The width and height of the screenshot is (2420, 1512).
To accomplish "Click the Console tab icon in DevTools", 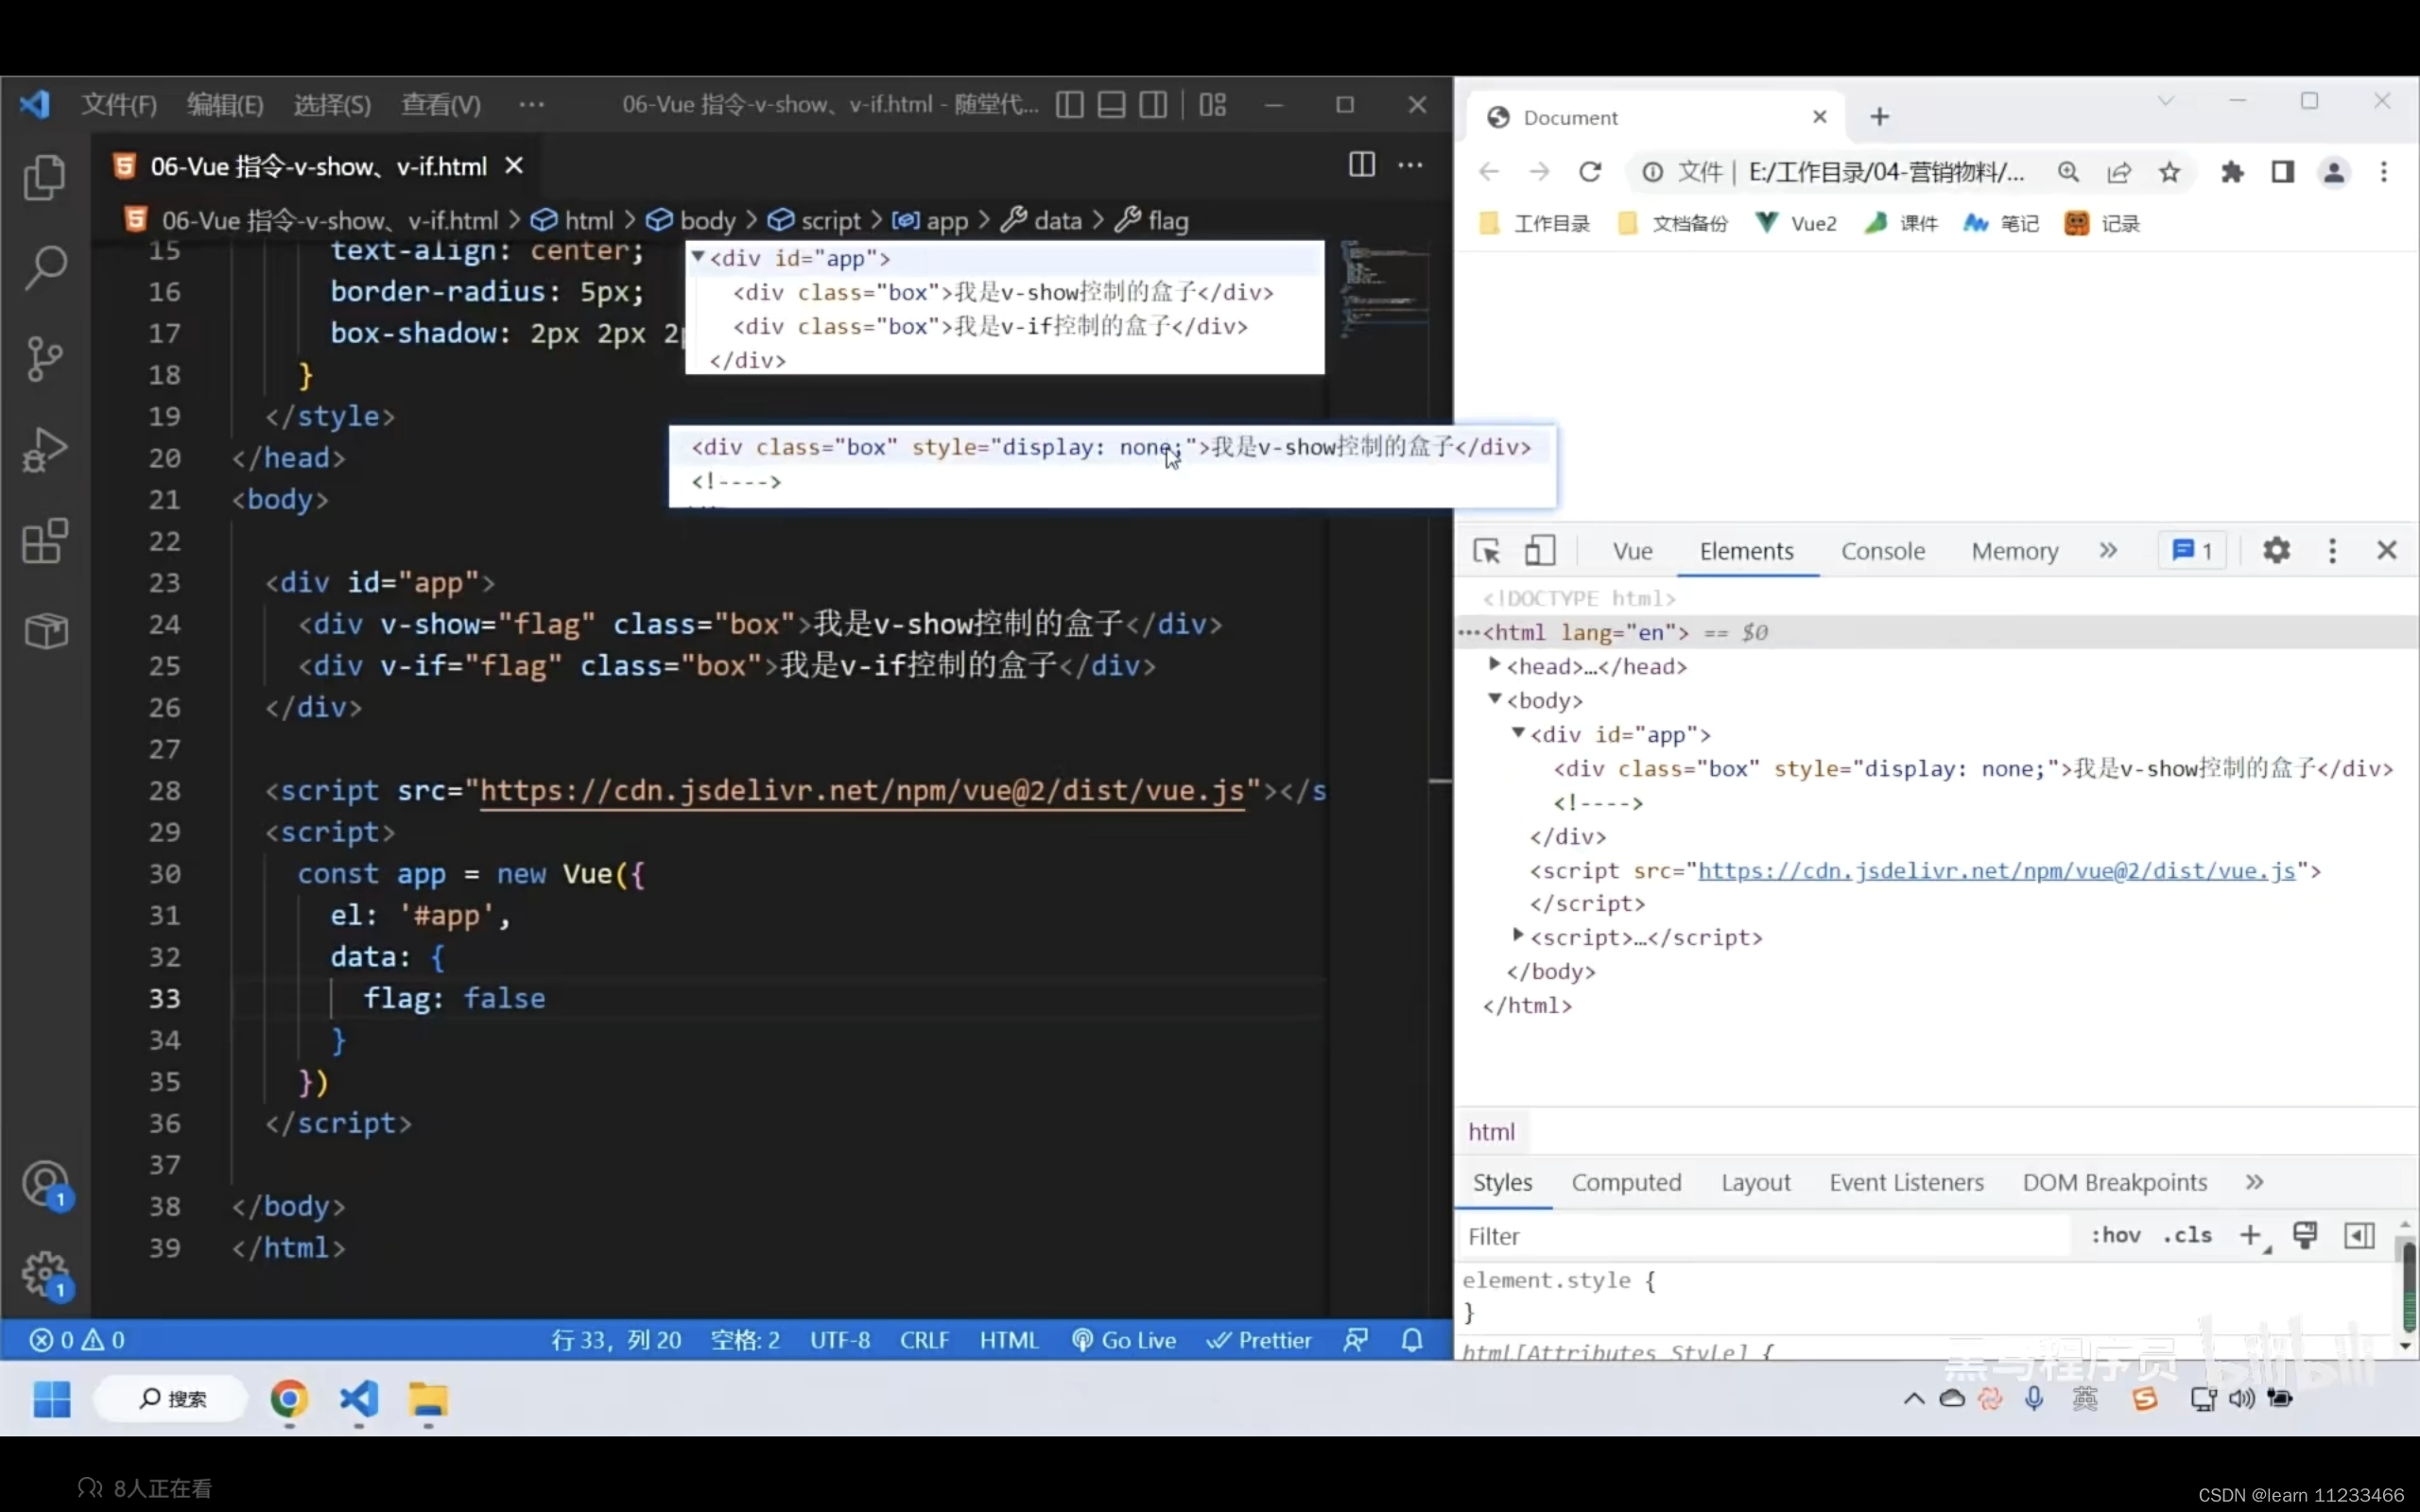I will tap(1881, 550).
